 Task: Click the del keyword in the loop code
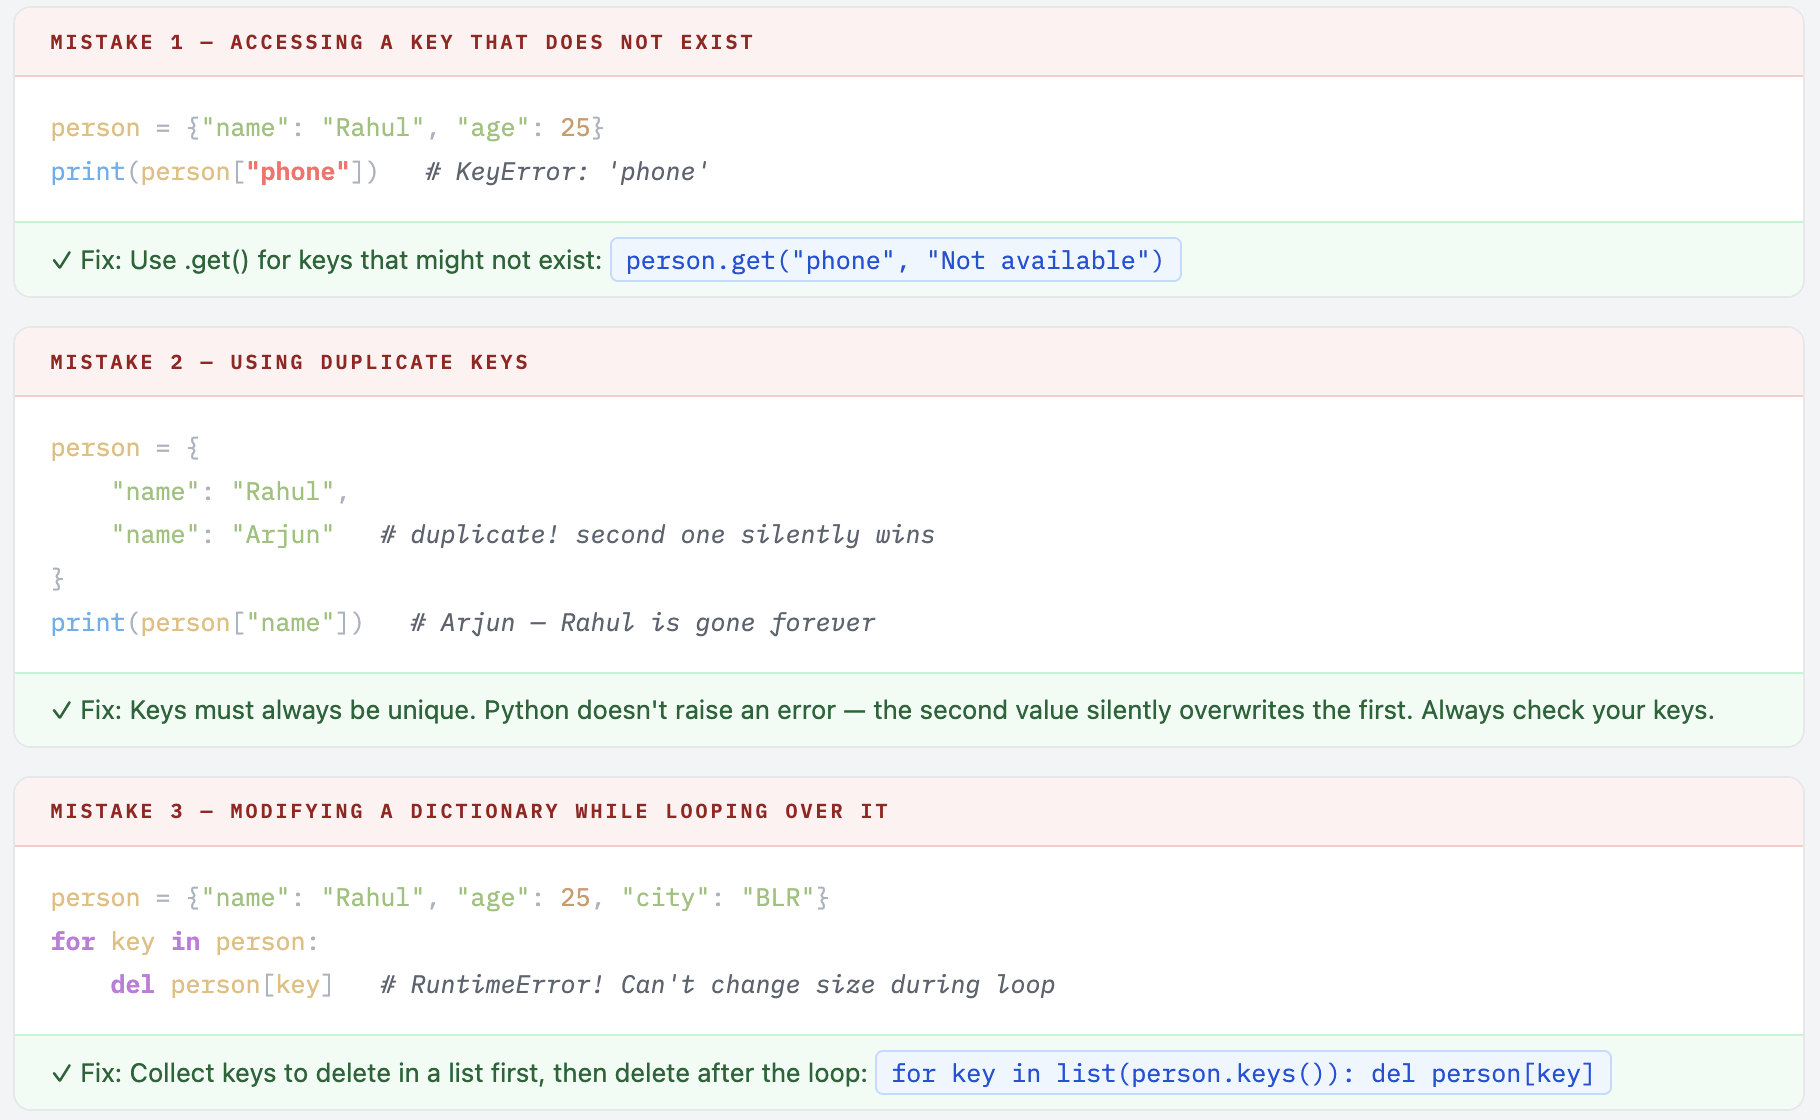[131, 984]
